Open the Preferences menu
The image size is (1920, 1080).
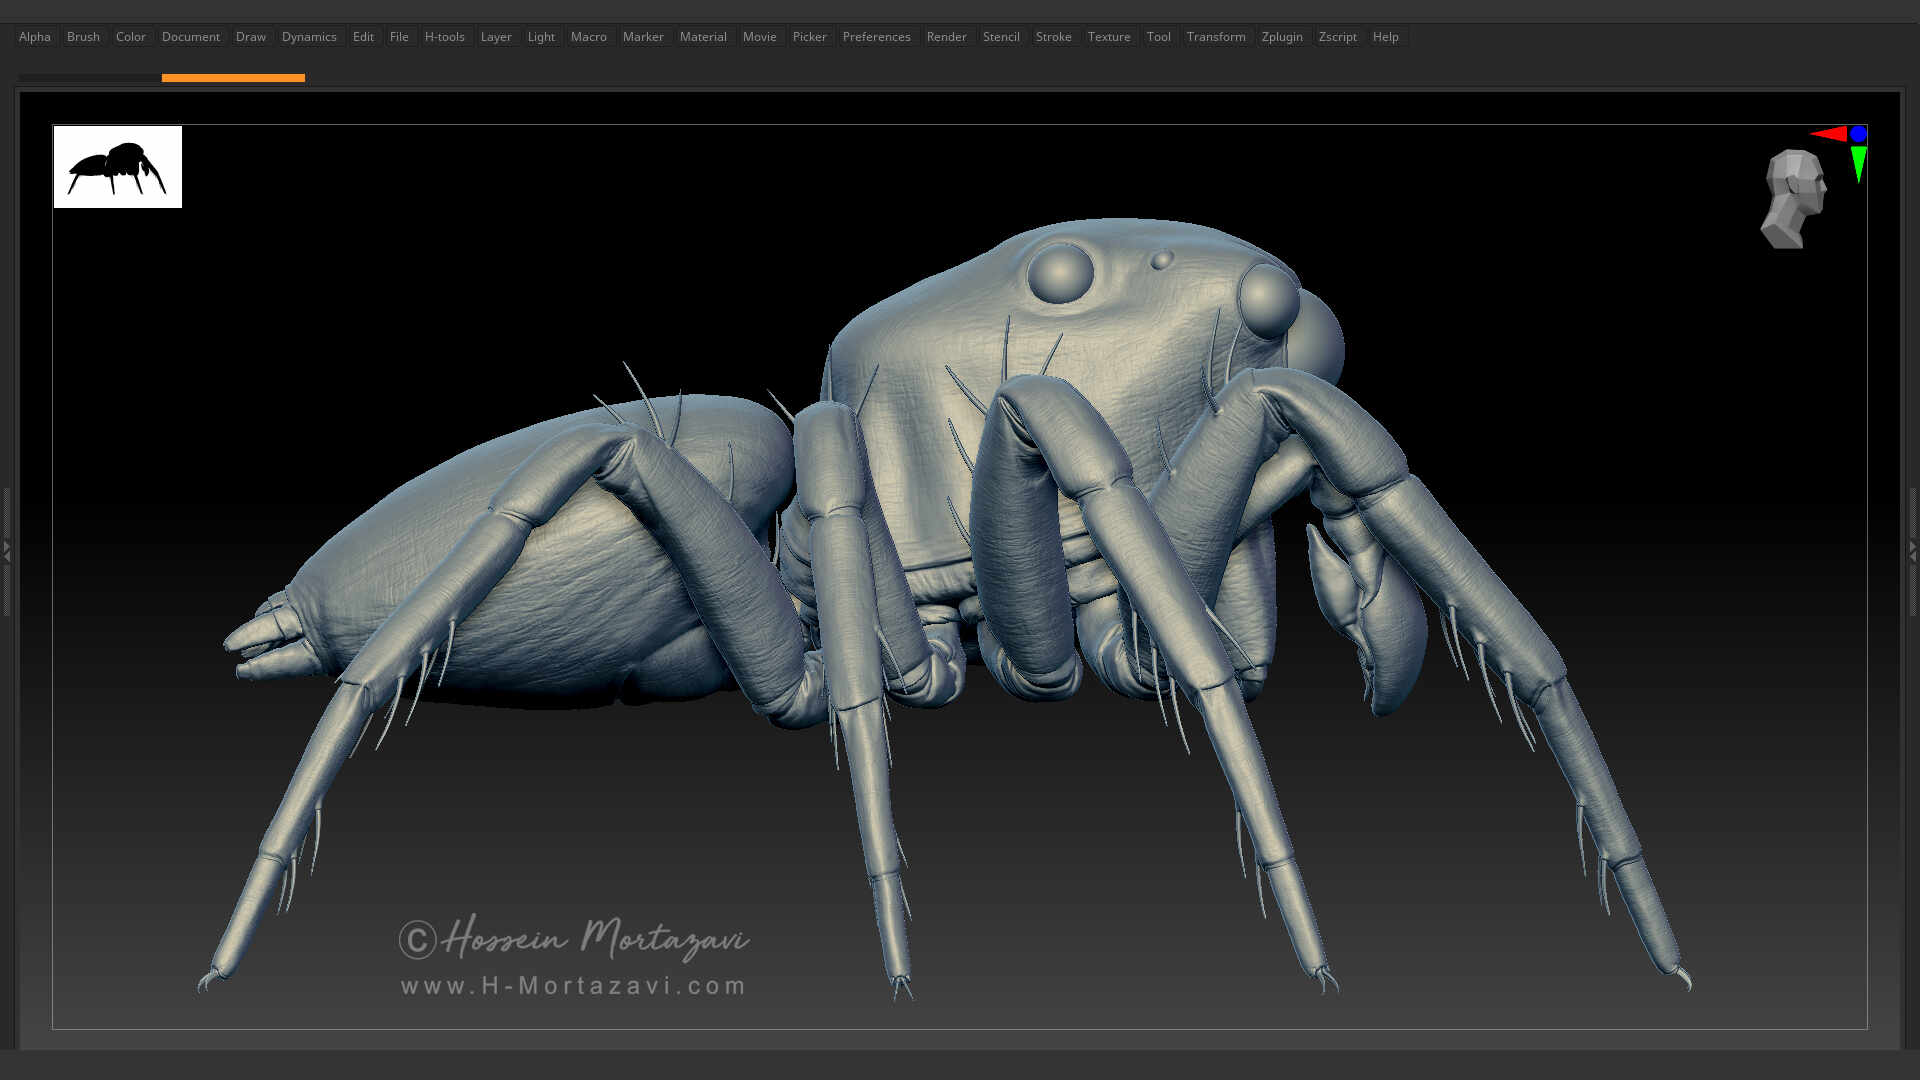pyautogui.click(x=876, y=37)
